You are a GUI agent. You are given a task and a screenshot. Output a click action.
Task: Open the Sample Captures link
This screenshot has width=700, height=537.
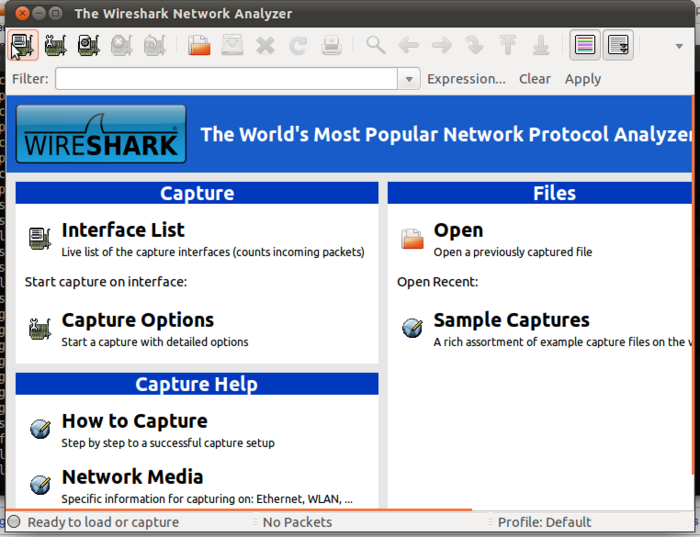[x=511, y=320]
